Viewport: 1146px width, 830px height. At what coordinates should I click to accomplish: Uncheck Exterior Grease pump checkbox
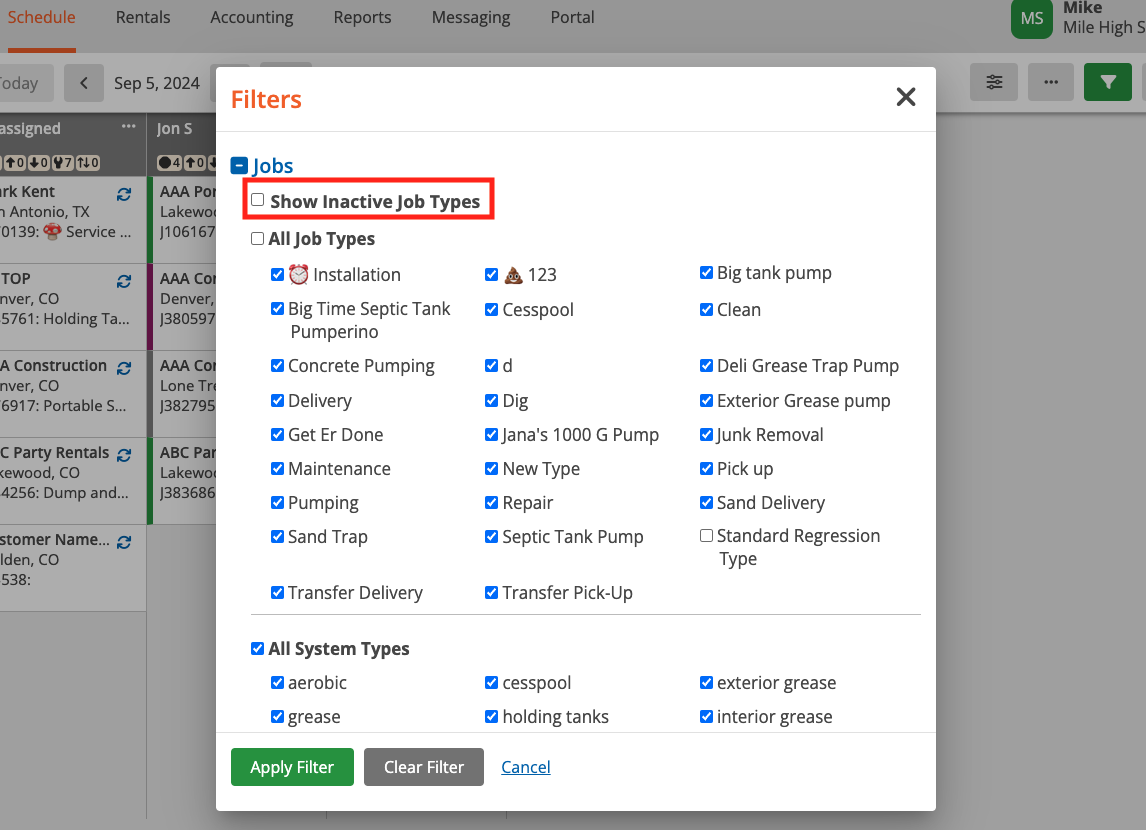coord(706,400)
